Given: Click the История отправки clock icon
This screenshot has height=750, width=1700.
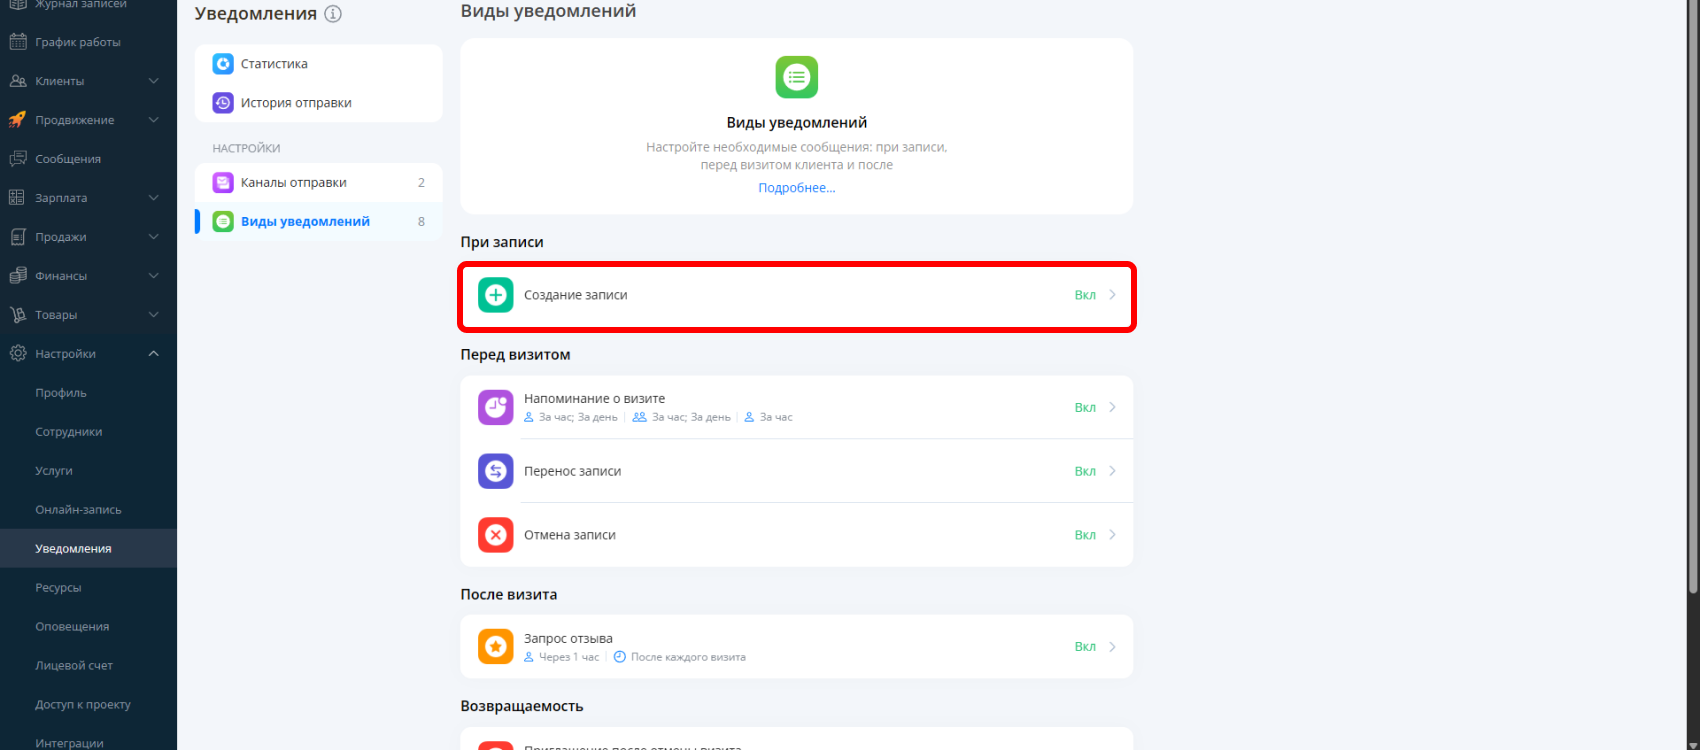Looking at the screenshot, I should [223, 103].
